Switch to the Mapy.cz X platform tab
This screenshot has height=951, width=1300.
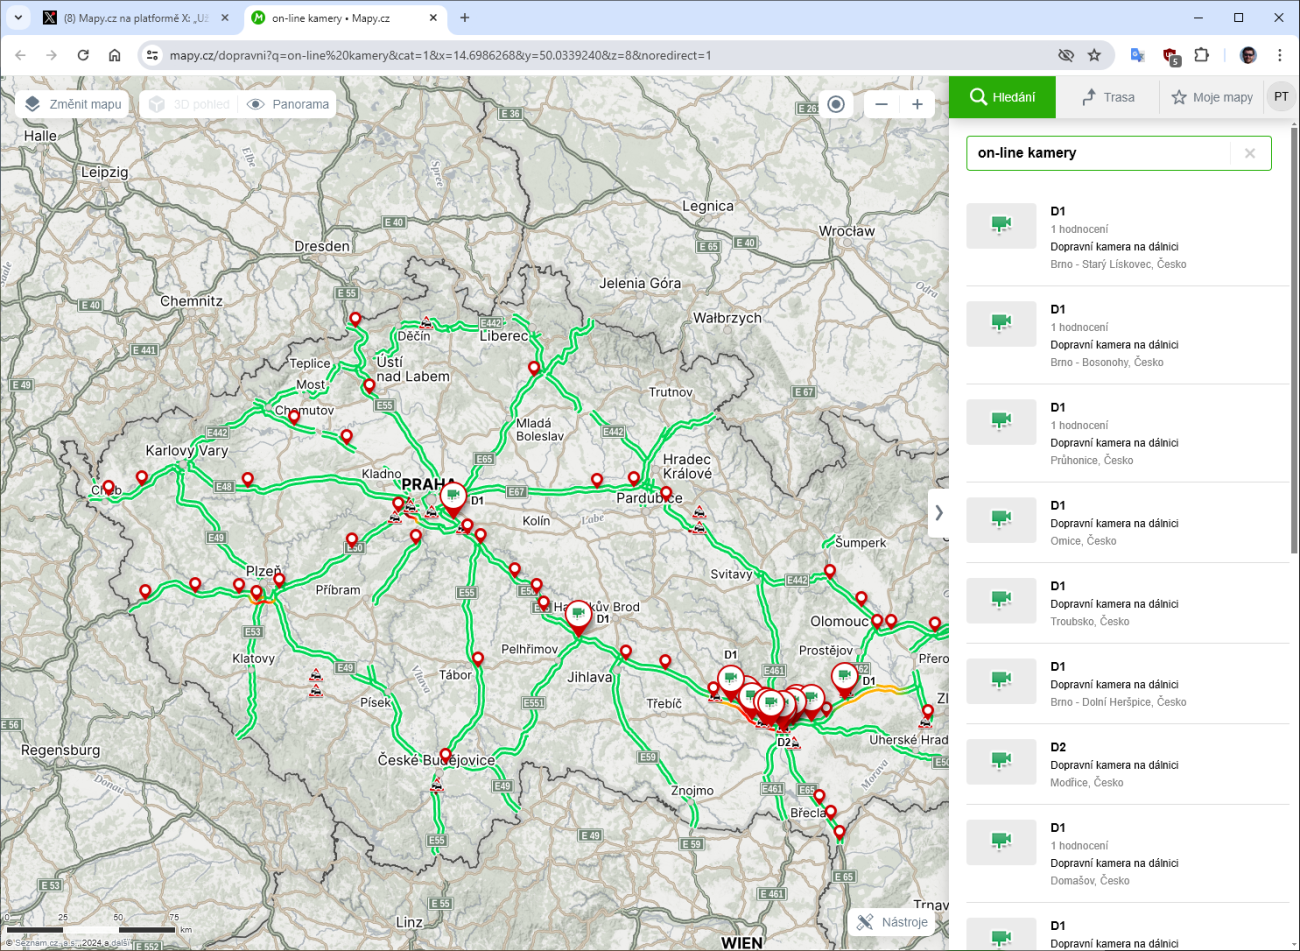(135, 18)
